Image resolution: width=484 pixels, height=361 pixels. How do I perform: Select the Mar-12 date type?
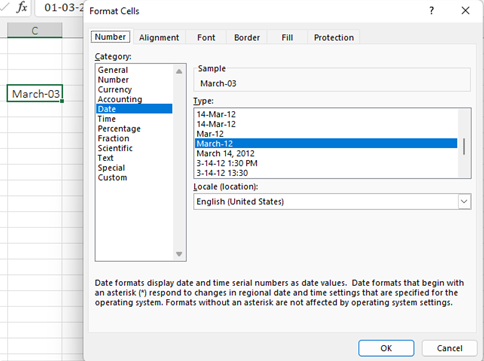(326, 134)
